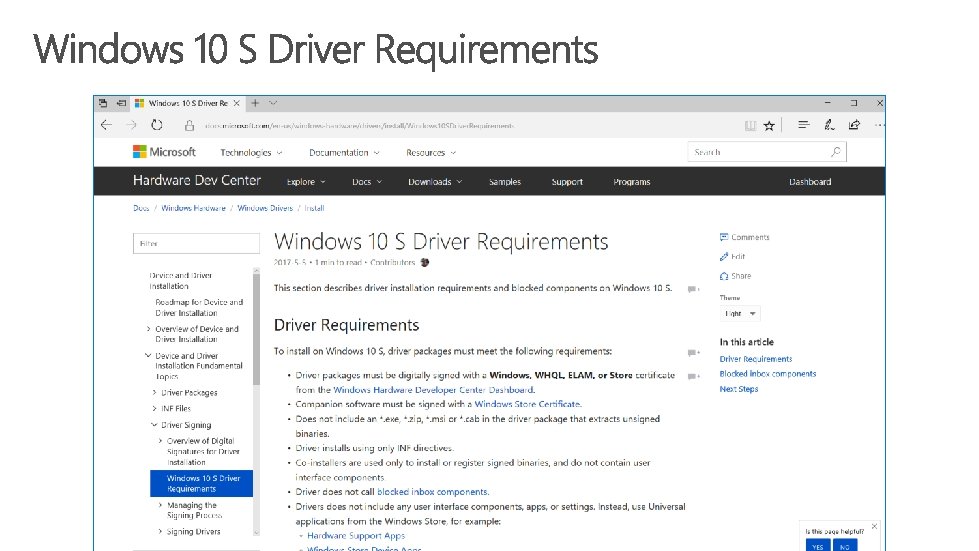Image resolution: width=979 pixels, height=551 pixels.
Task: Open the Edge hub icon
Action: [804, 125]
